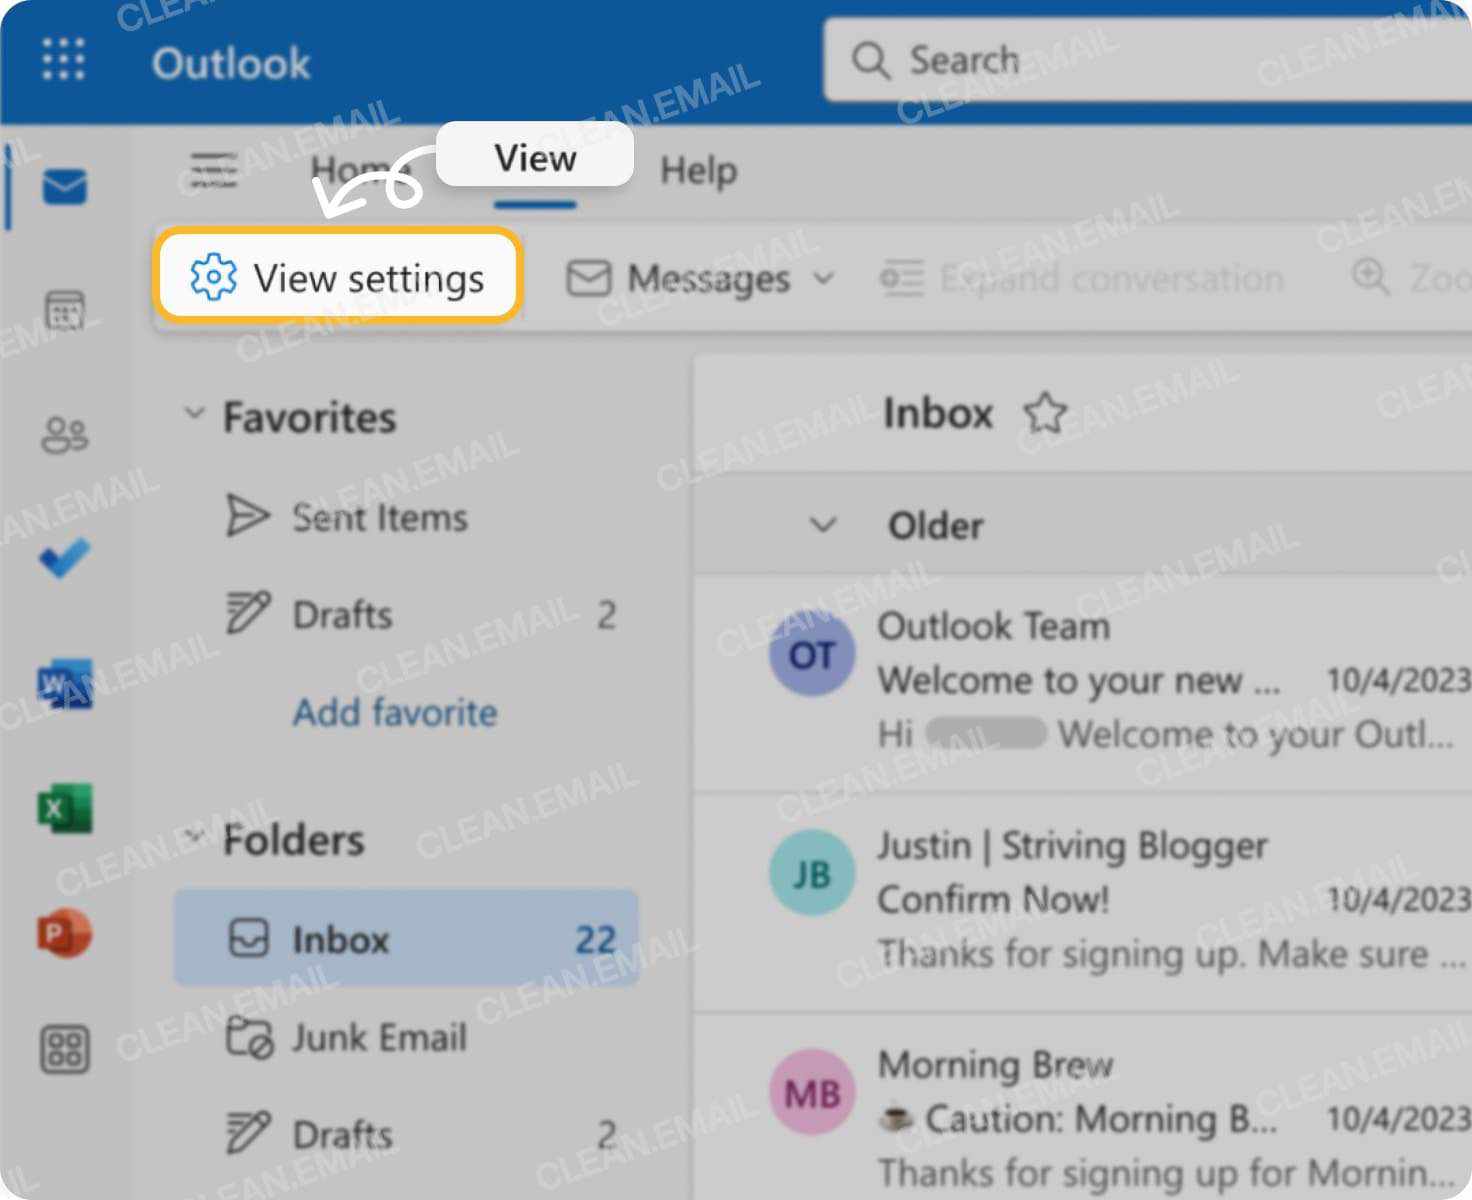Image resolution: width=1472 pixels, height=1200 pixels.
Task: Click inside the Search field
Action: (1100, 60)
